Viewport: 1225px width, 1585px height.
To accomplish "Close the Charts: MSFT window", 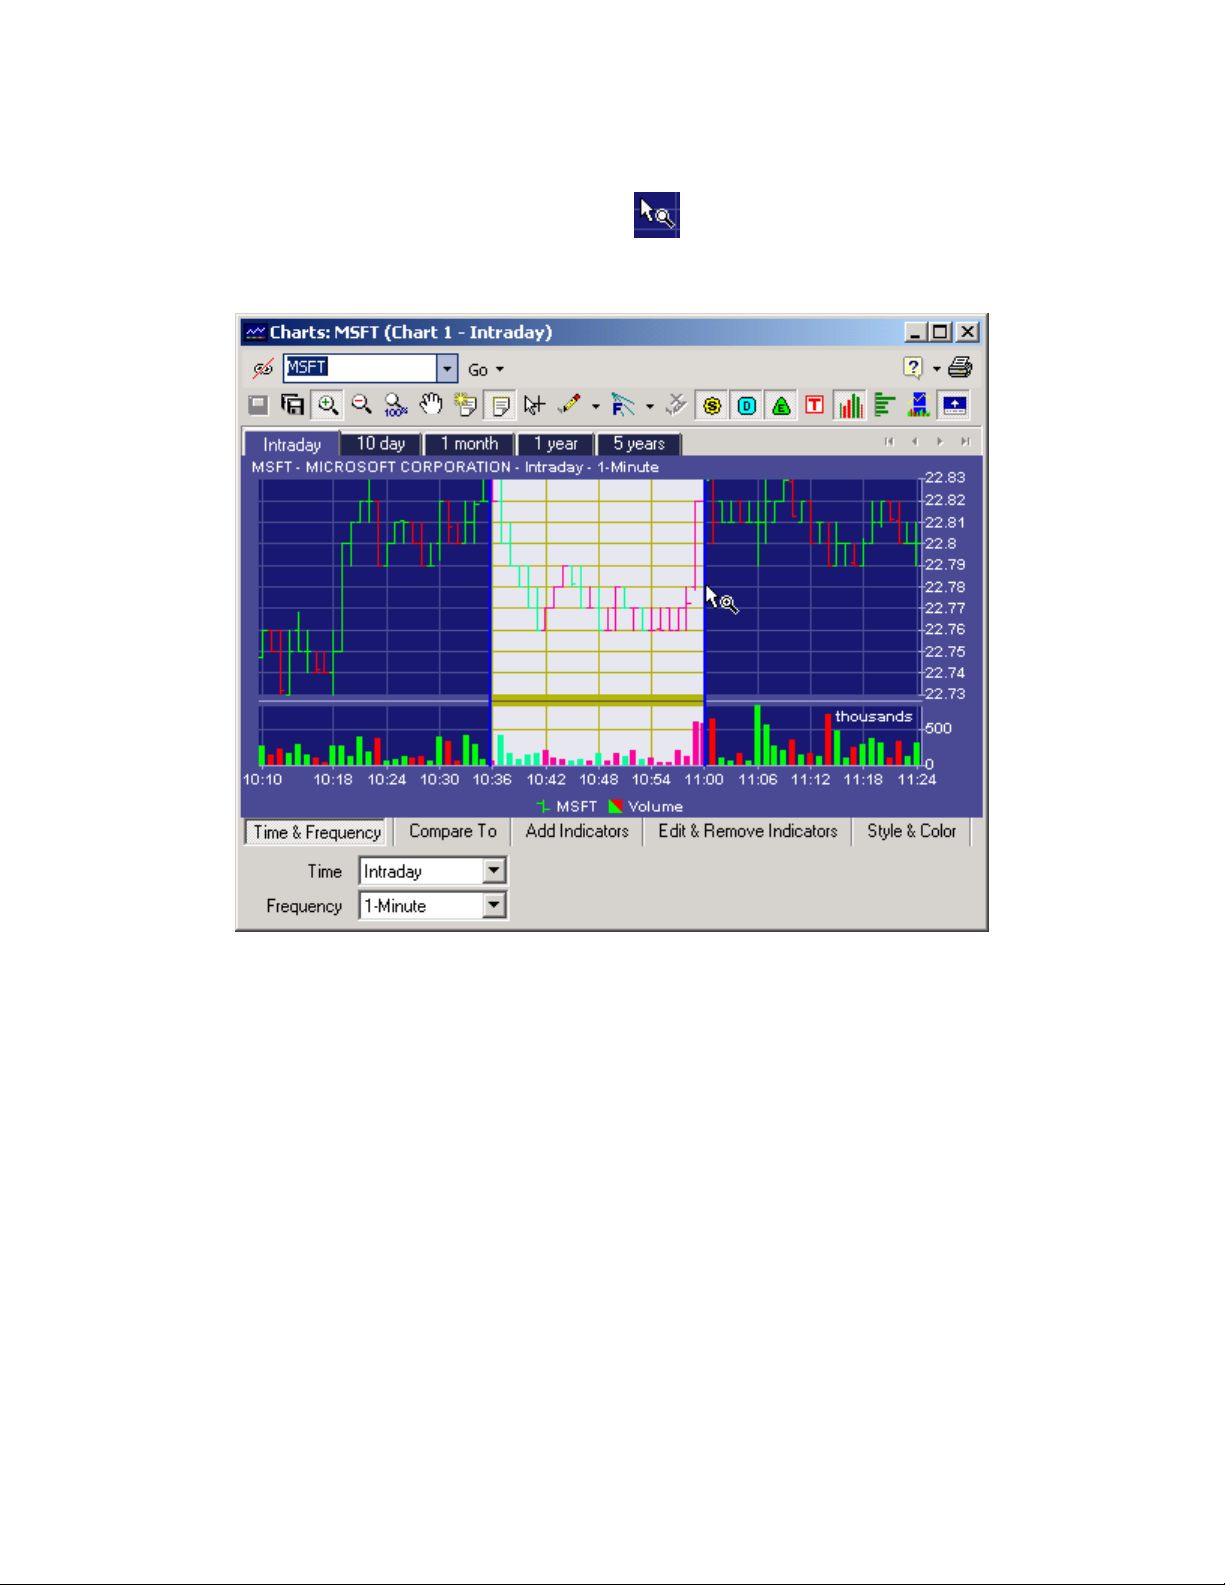I will (x=967, y=332).
